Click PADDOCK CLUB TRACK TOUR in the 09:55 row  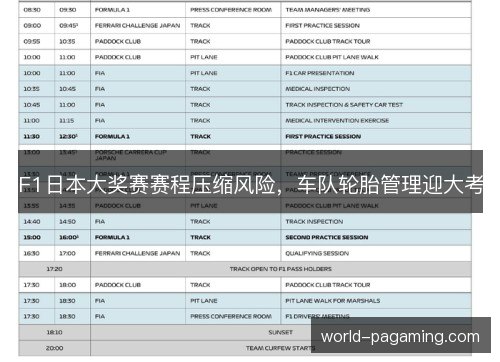328,42
